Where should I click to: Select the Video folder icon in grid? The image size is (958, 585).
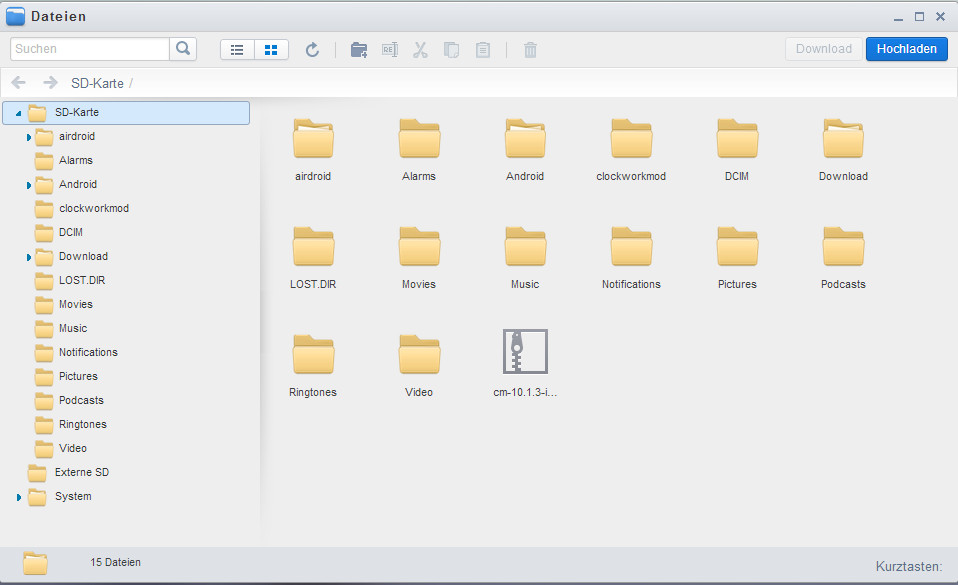point(419,355)
